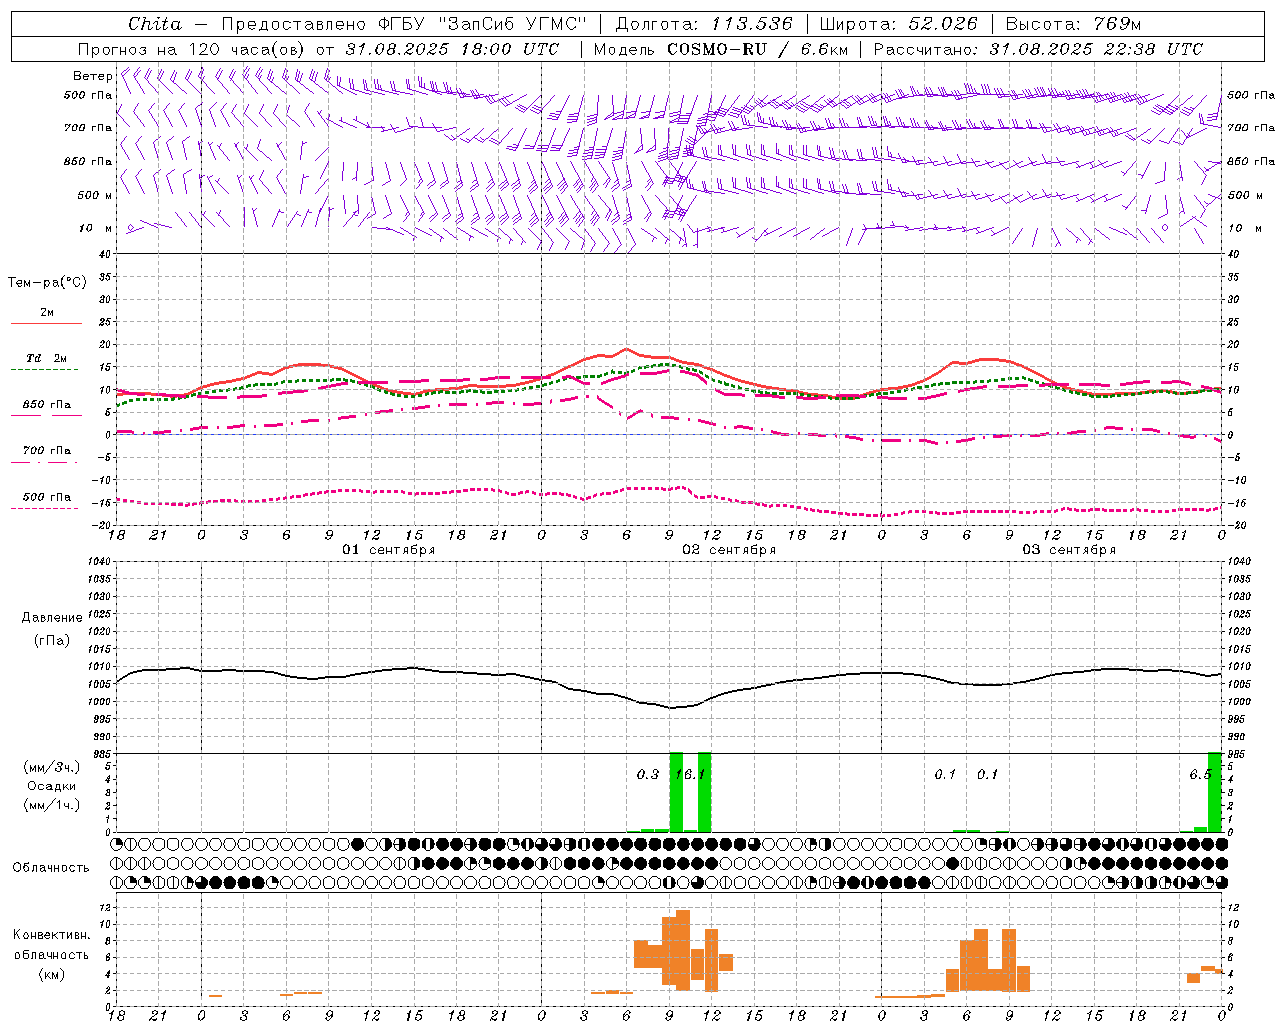Click the "Облачность" cloud cover label

pyautogui.click(x=51, y=867)
